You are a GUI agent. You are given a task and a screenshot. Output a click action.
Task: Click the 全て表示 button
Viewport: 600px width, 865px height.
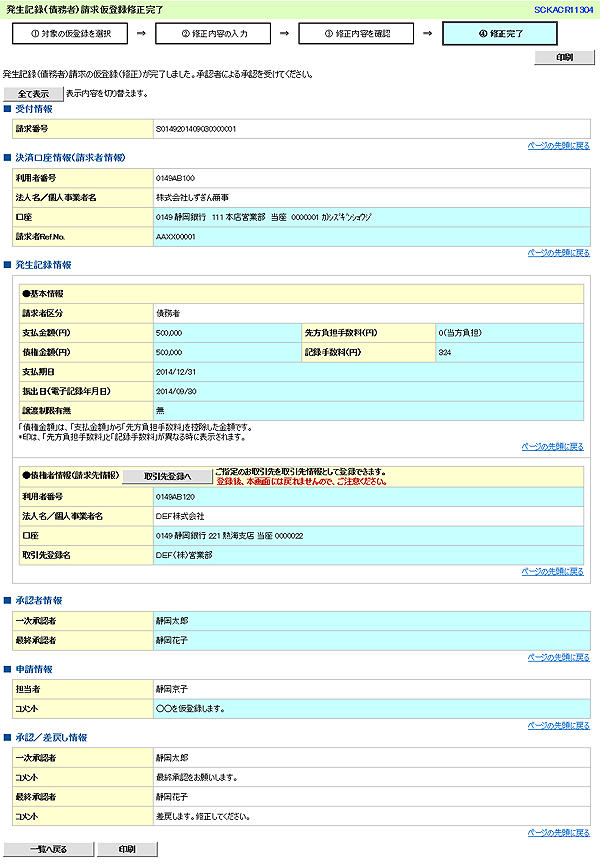[x=34, y=94]
